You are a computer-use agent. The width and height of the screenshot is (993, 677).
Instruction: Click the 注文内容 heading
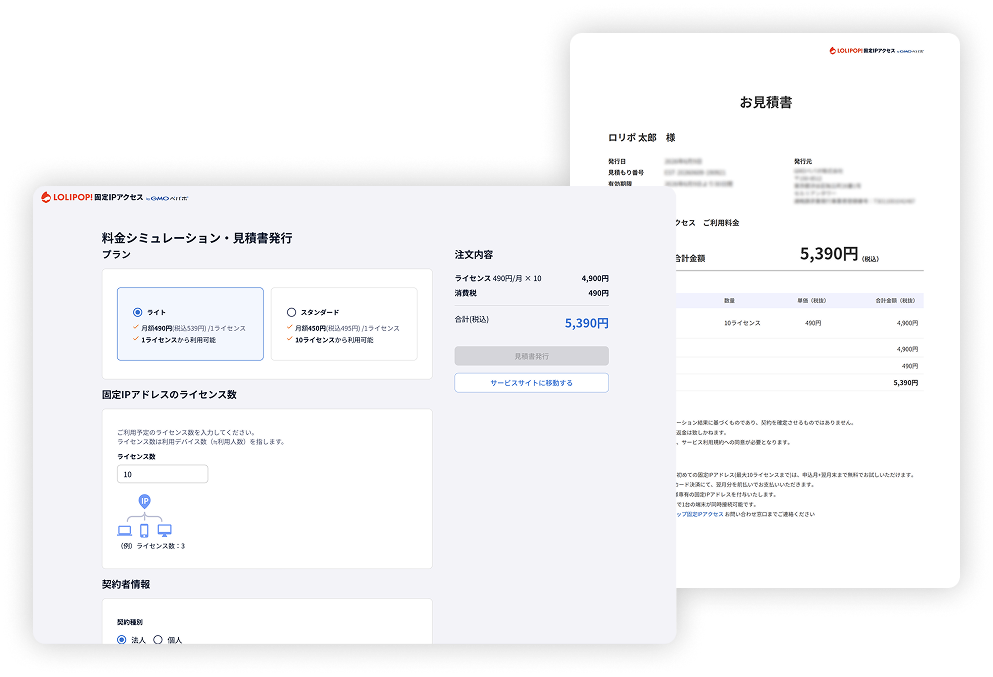(x=474, y=255)
